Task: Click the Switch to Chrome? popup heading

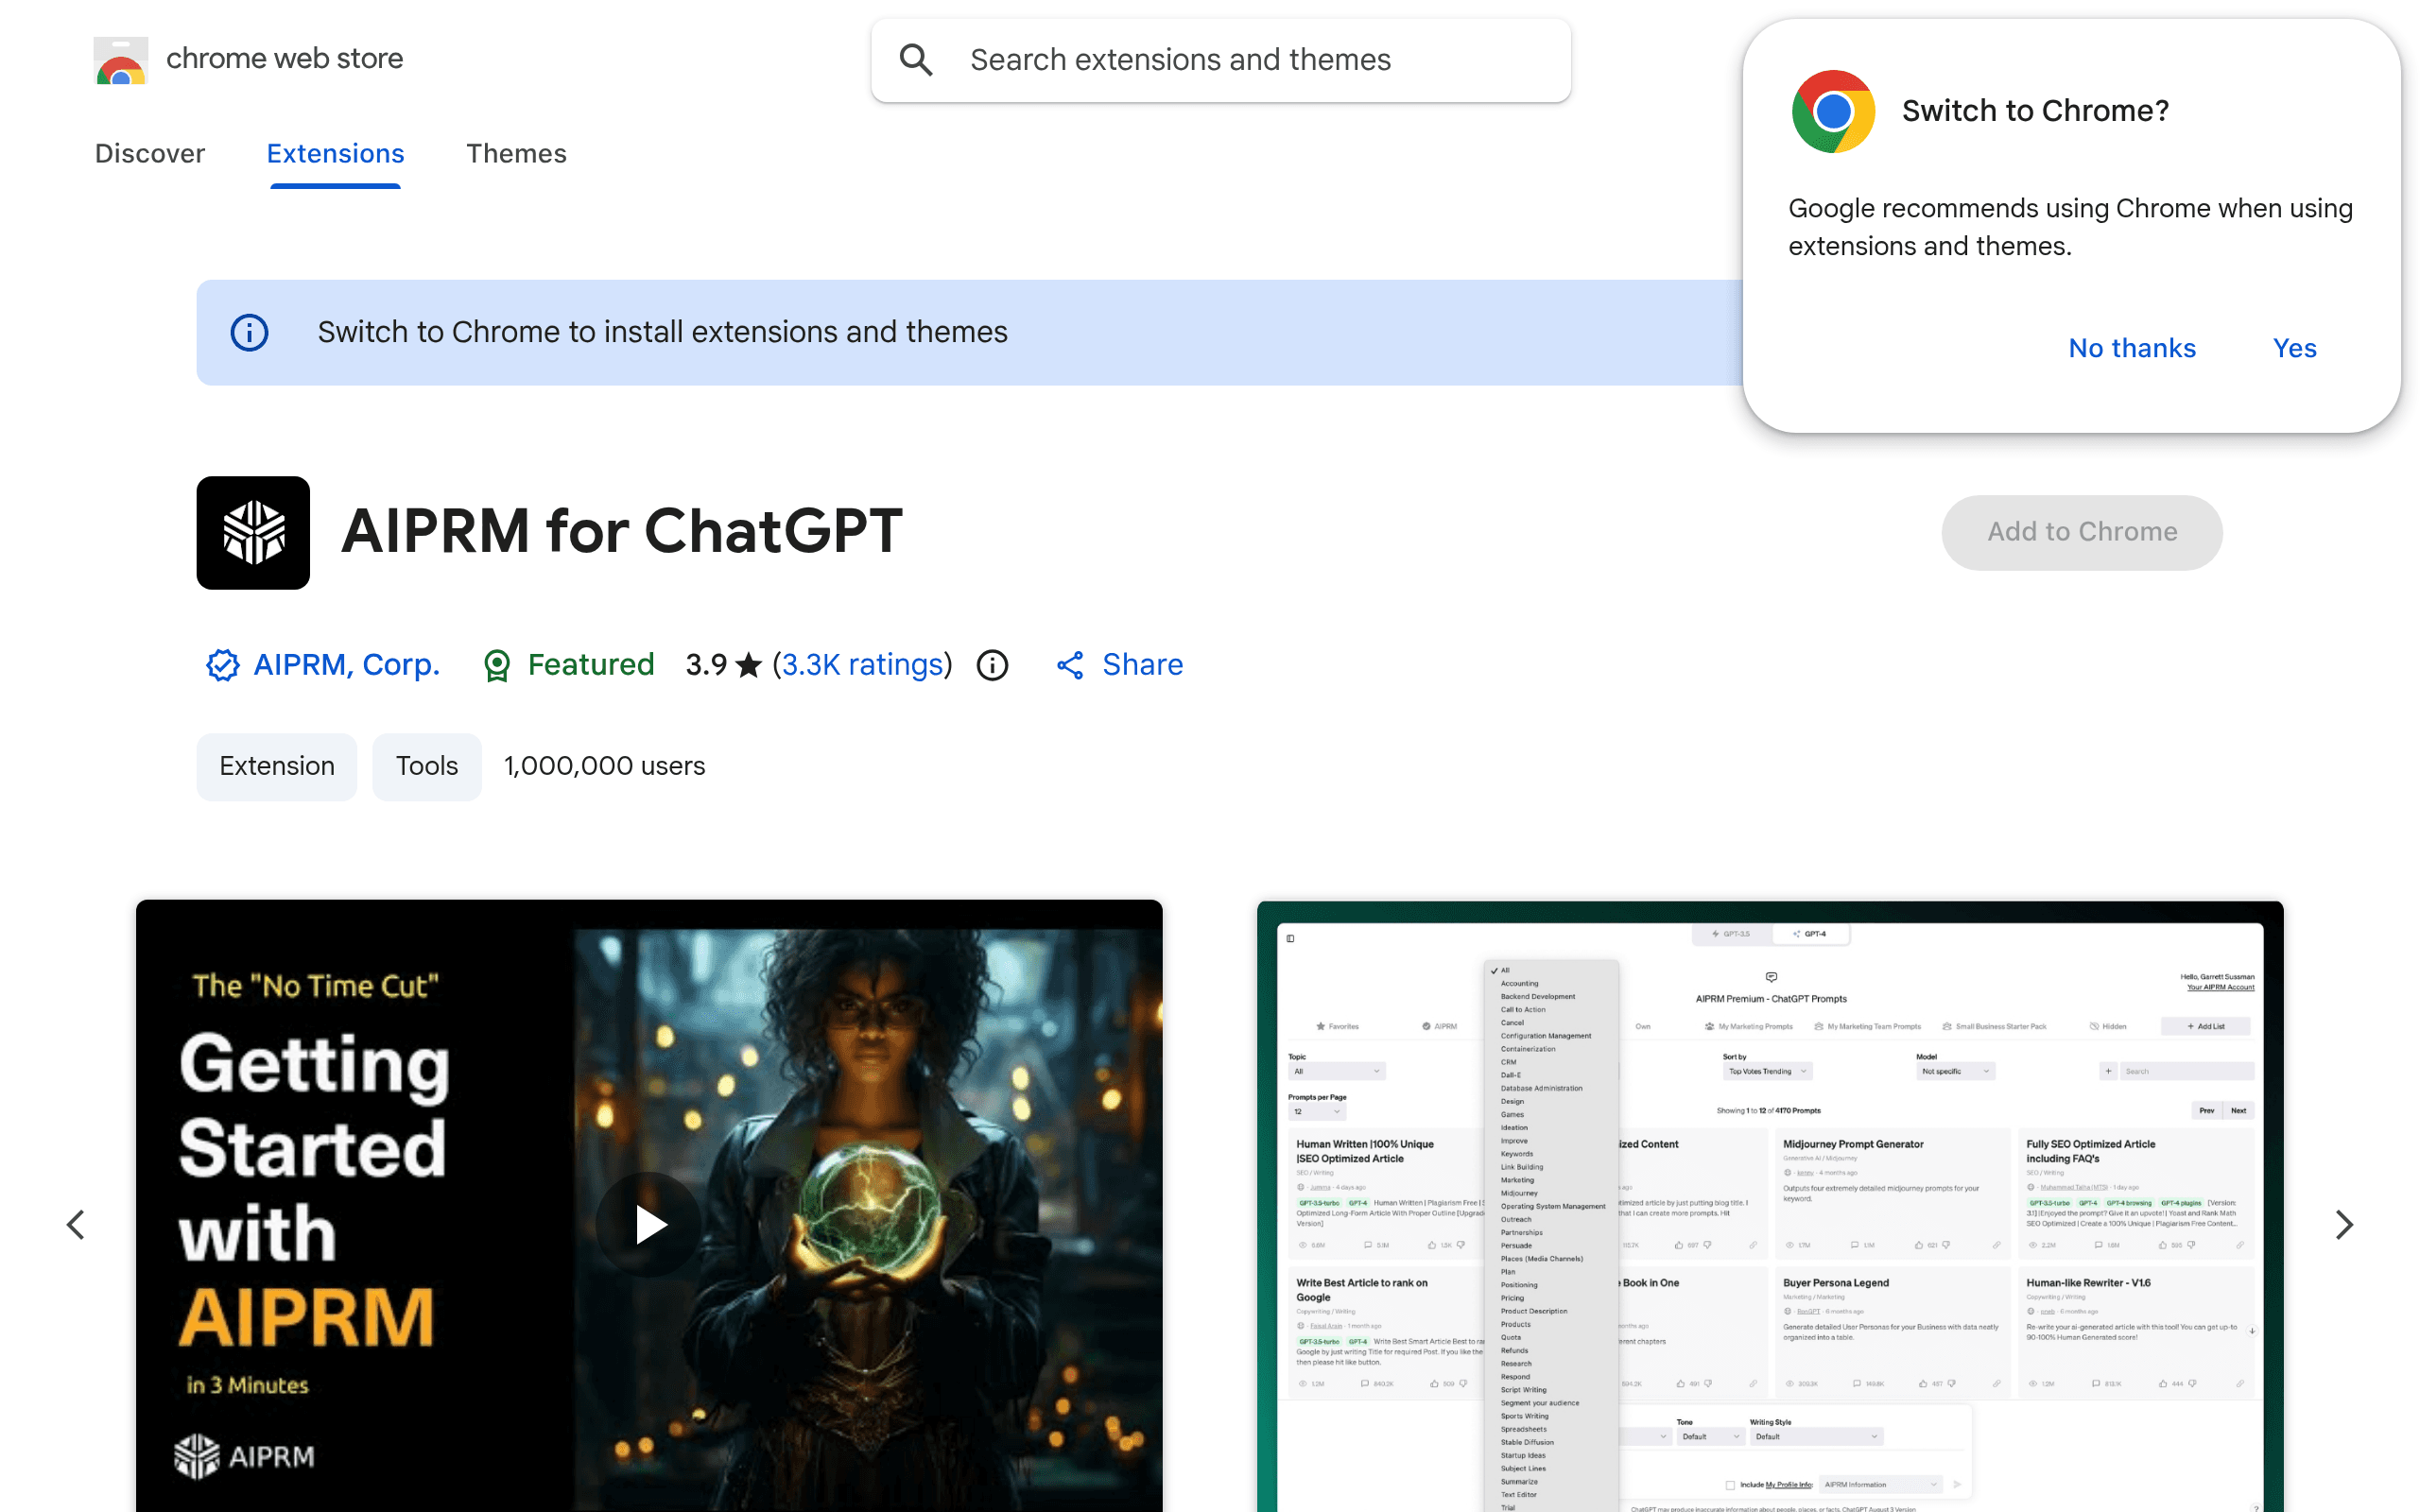Action: tap(2035, 111)
